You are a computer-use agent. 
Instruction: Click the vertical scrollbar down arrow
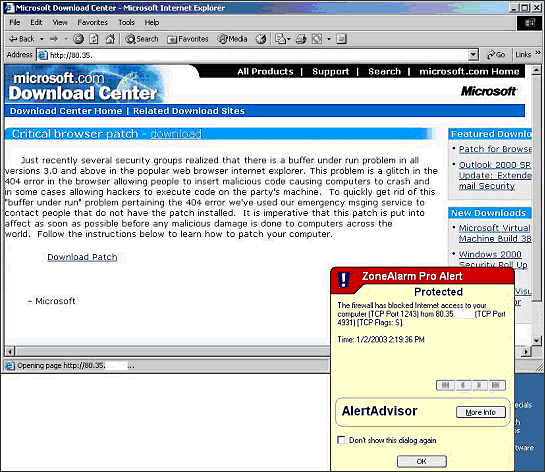(x=536, y=340)
